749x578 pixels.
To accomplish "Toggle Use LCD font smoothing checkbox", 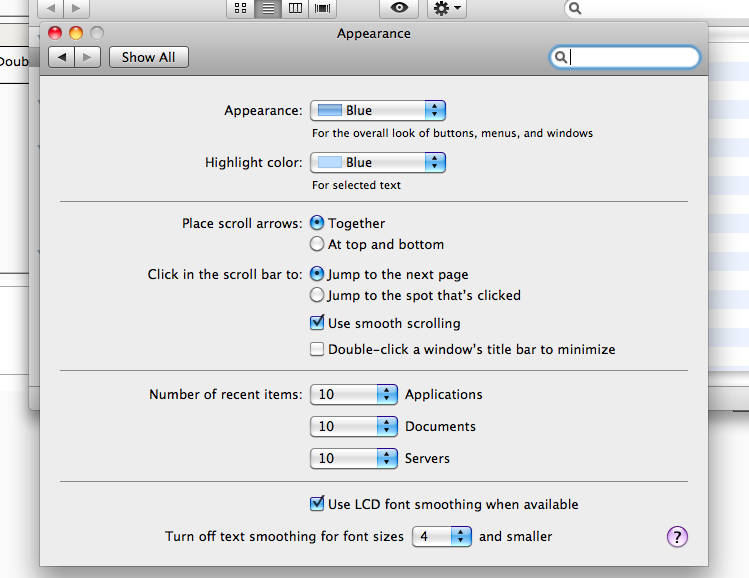I will click(x=317, y=503).
